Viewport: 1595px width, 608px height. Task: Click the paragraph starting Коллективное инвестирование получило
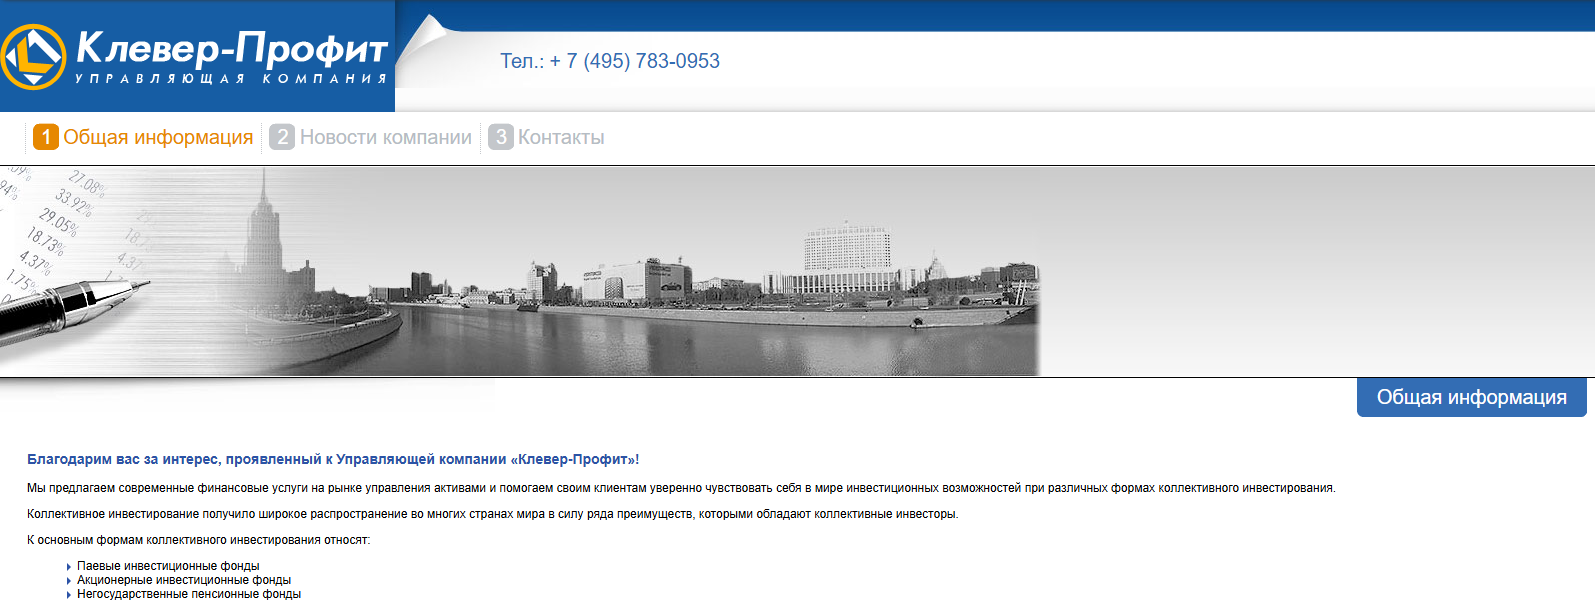coord(492,514)
